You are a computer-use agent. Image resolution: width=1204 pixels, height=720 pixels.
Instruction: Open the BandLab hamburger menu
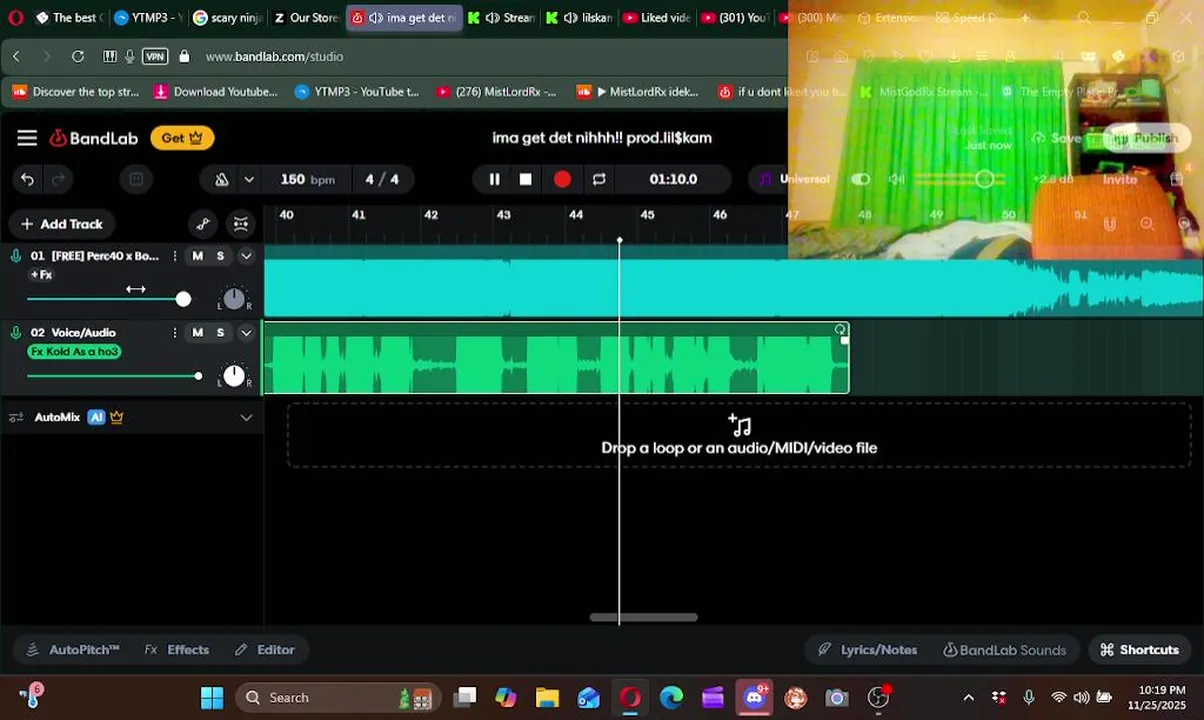pos(27,138)
